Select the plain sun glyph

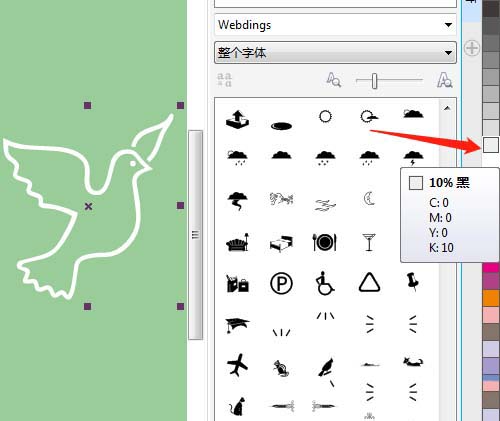325,117
